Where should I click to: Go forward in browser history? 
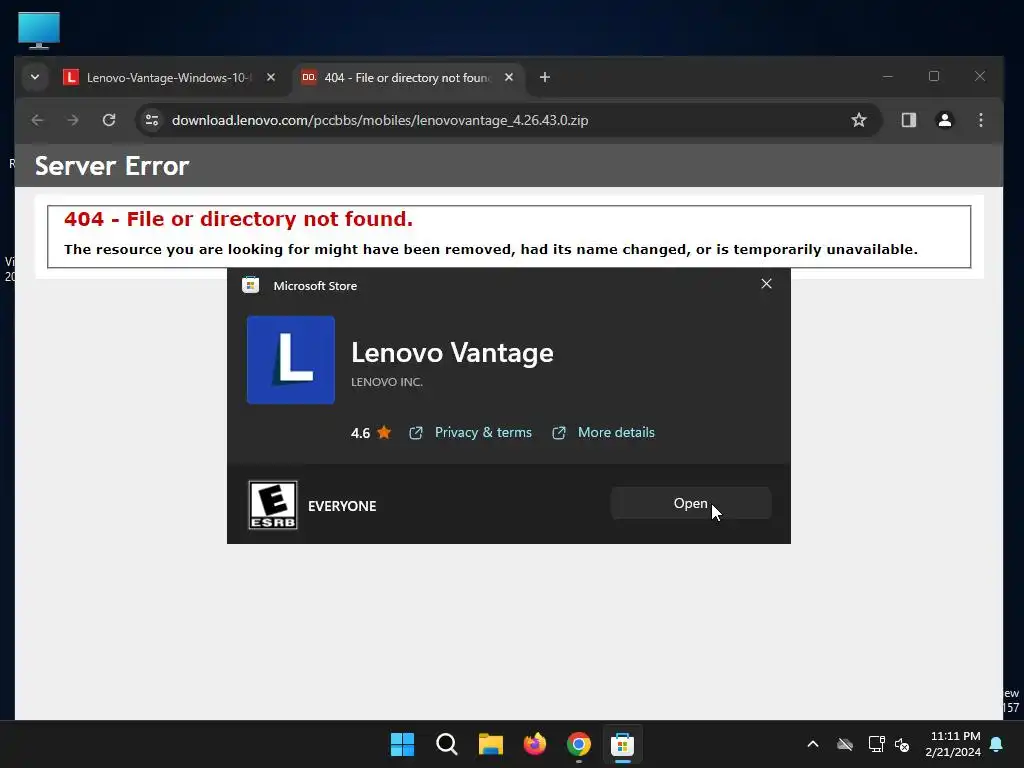coord(72,120)
